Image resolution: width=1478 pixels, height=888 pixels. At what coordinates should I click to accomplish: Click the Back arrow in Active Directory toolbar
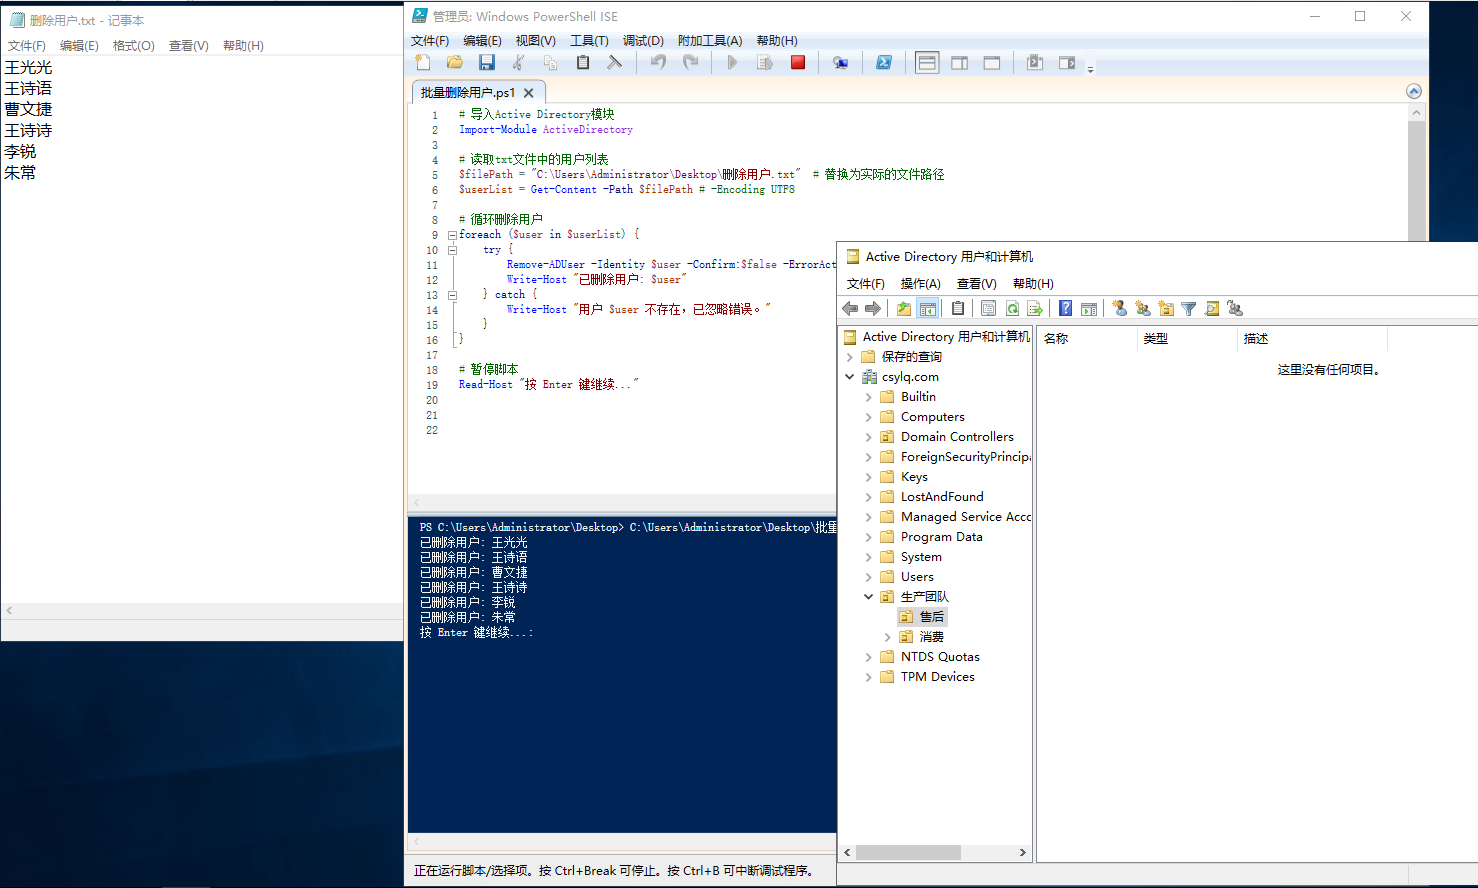click(x=850, y=308)
